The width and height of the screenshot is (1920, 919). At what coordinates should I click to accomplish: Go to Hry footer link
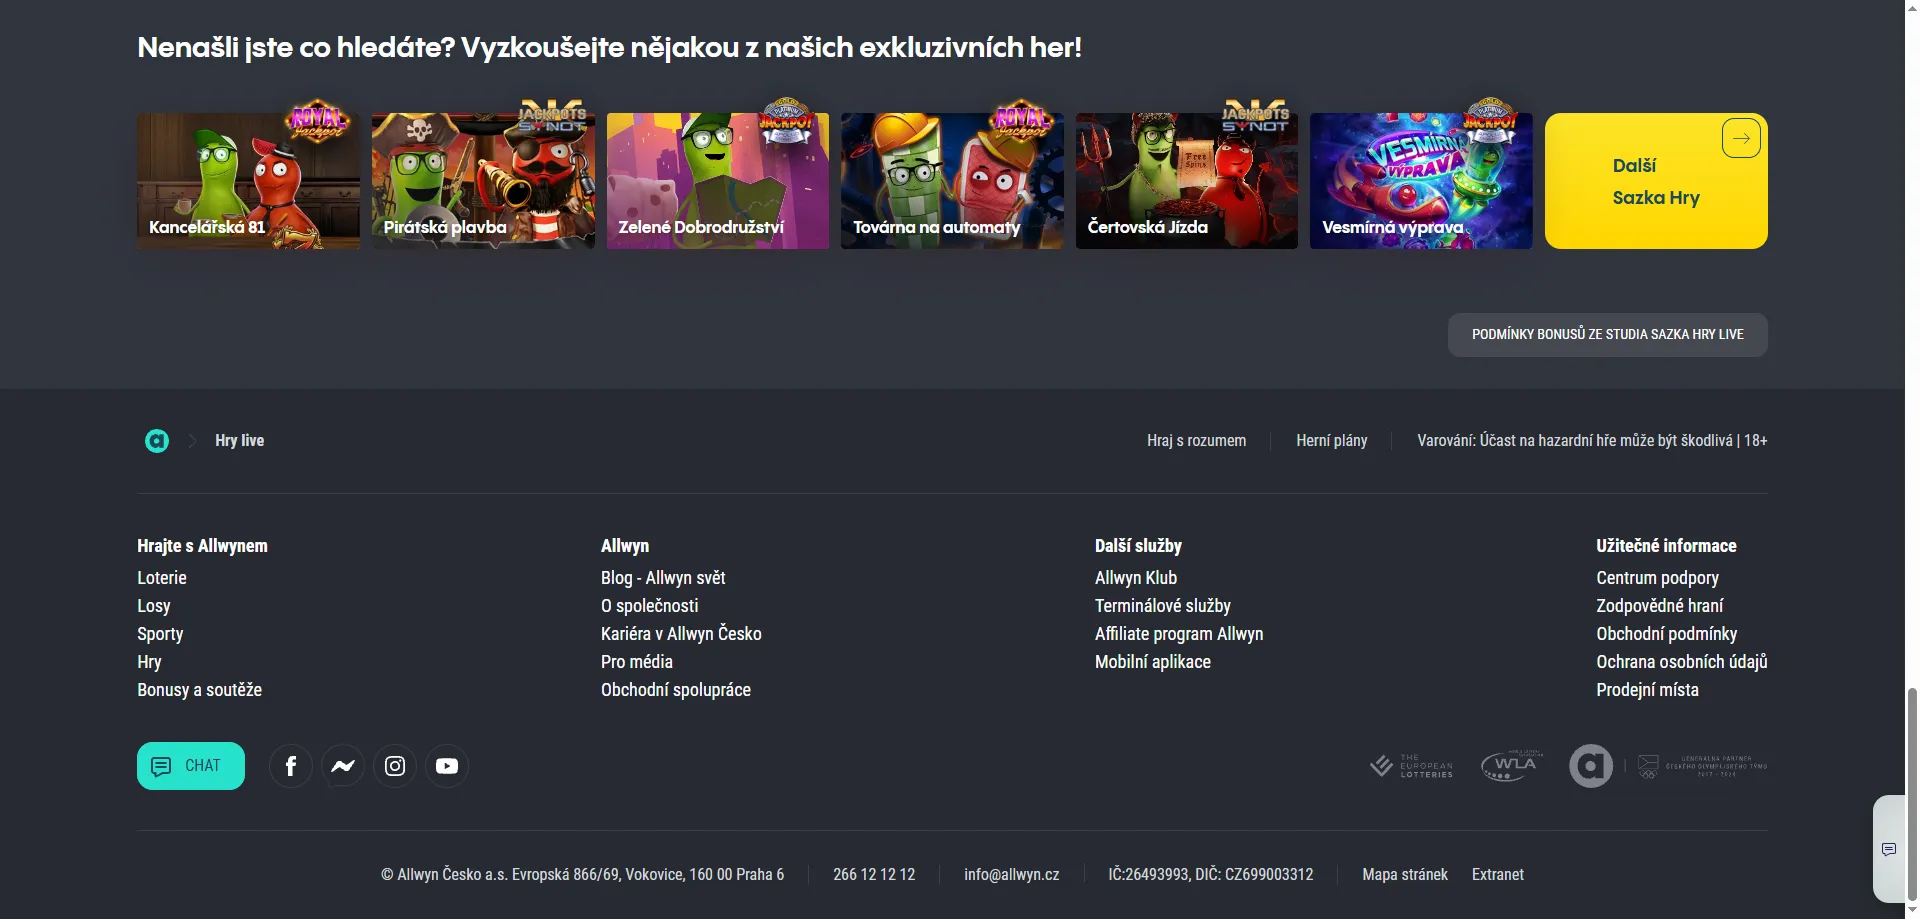(149, 662)
